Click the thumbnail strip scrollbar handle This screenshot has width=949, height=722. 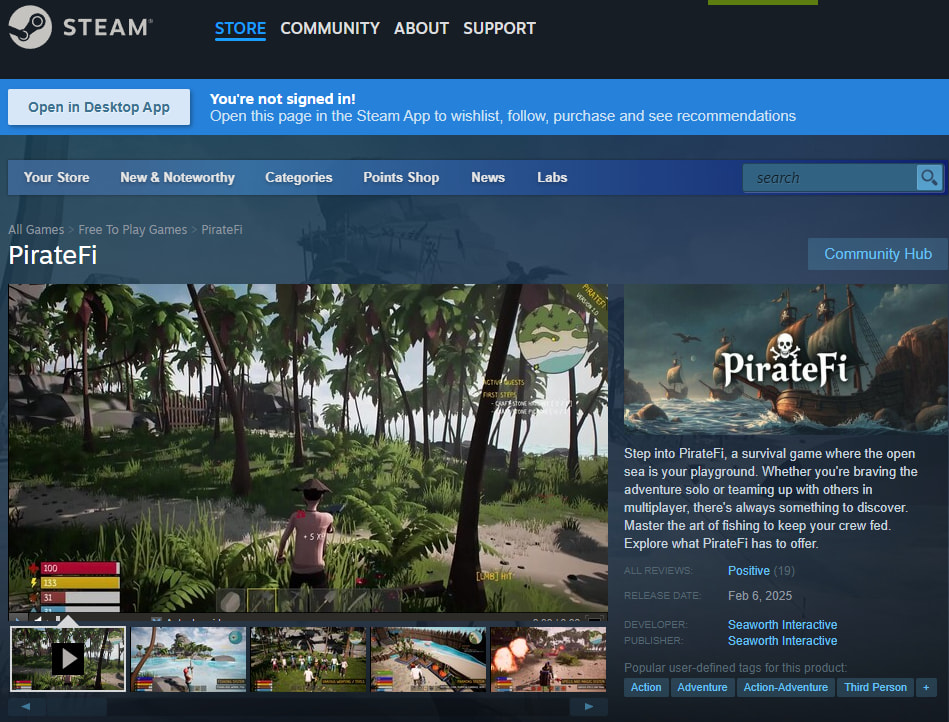click(x=77, y=706)
